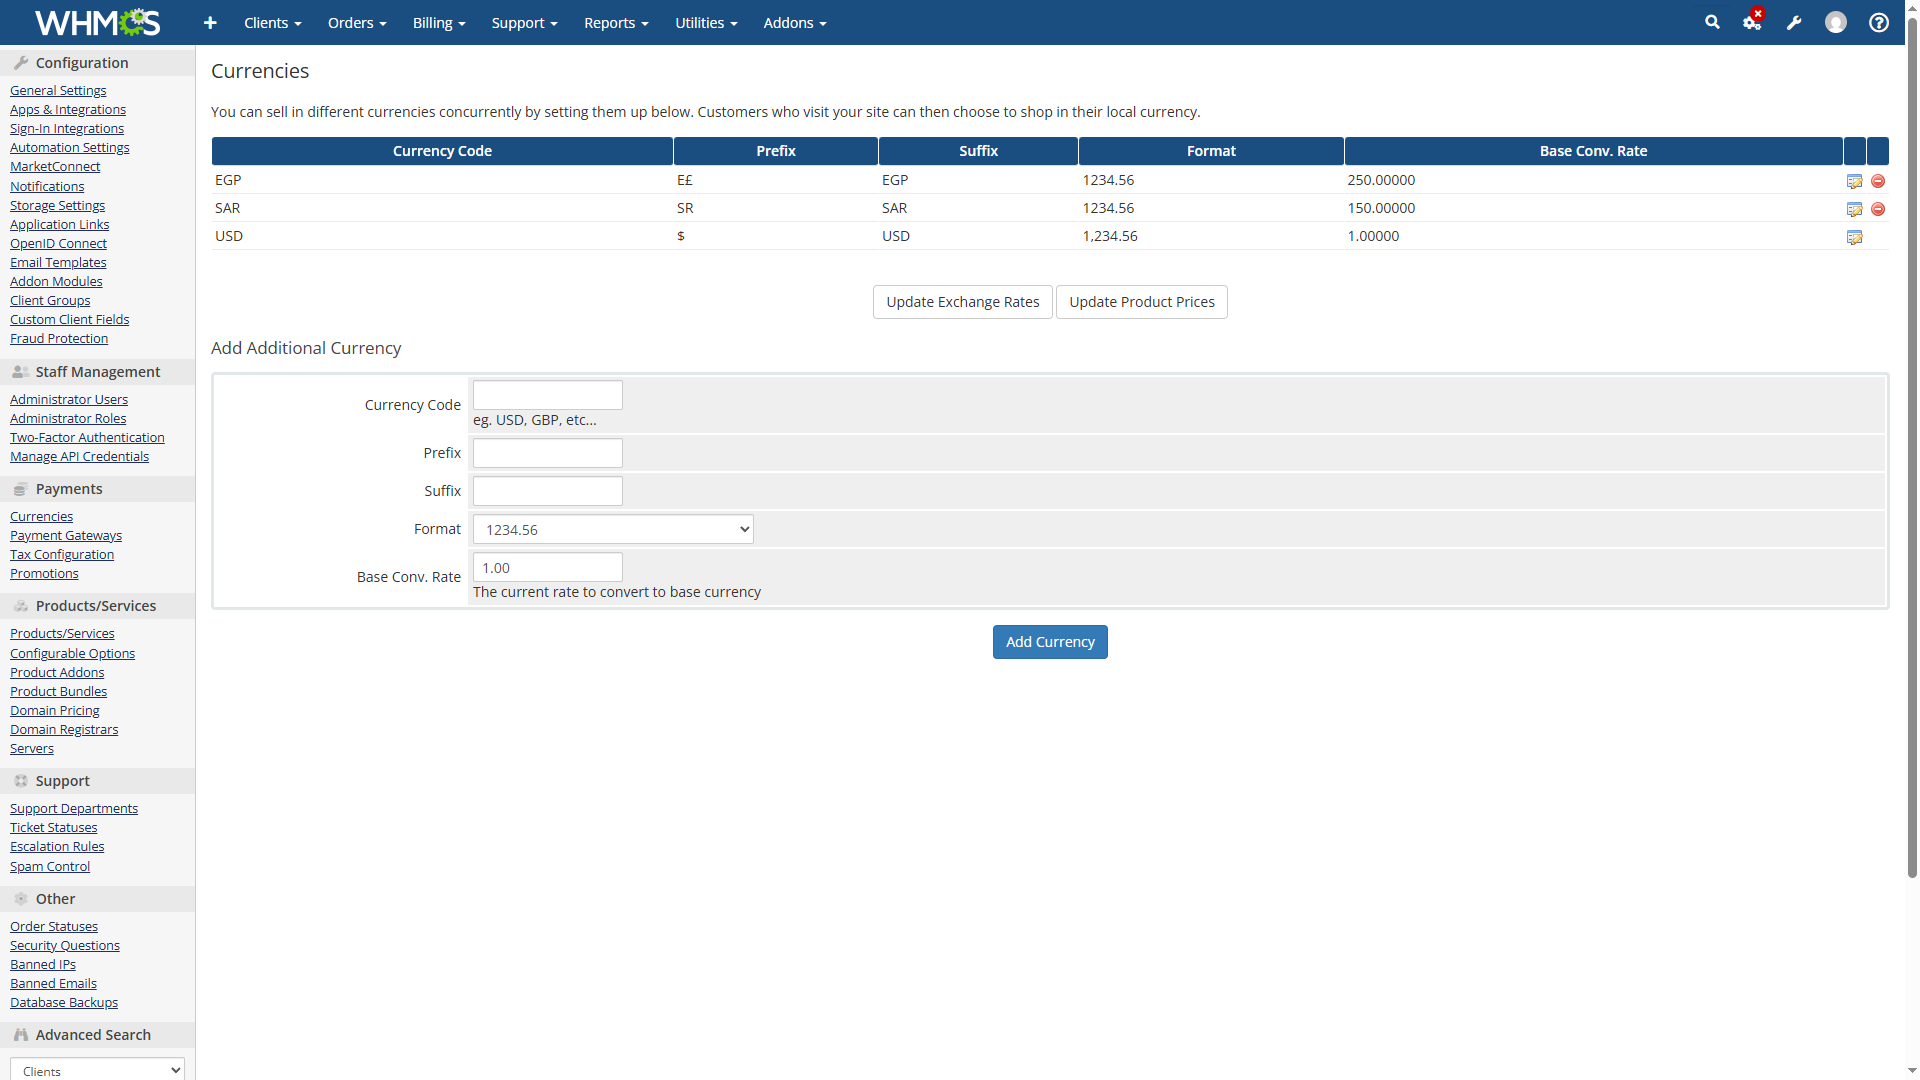Delete the EGP currency row

click(x=1877, y=181)
